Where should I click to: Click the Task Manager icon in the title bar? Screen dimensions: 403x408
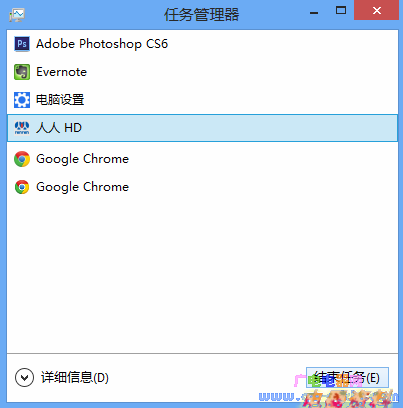[x=17, y=15]
